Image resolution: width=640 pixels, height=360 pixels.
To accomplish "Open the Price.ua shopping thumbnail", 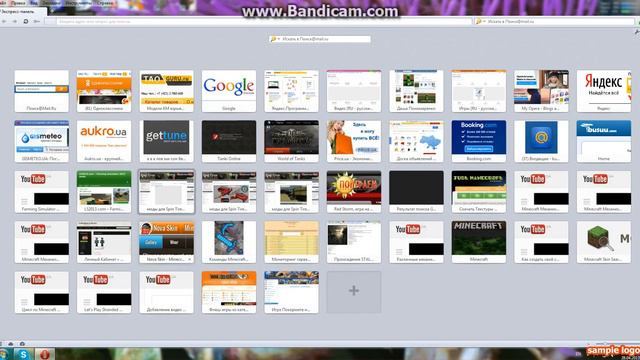I will click(354, 141).
